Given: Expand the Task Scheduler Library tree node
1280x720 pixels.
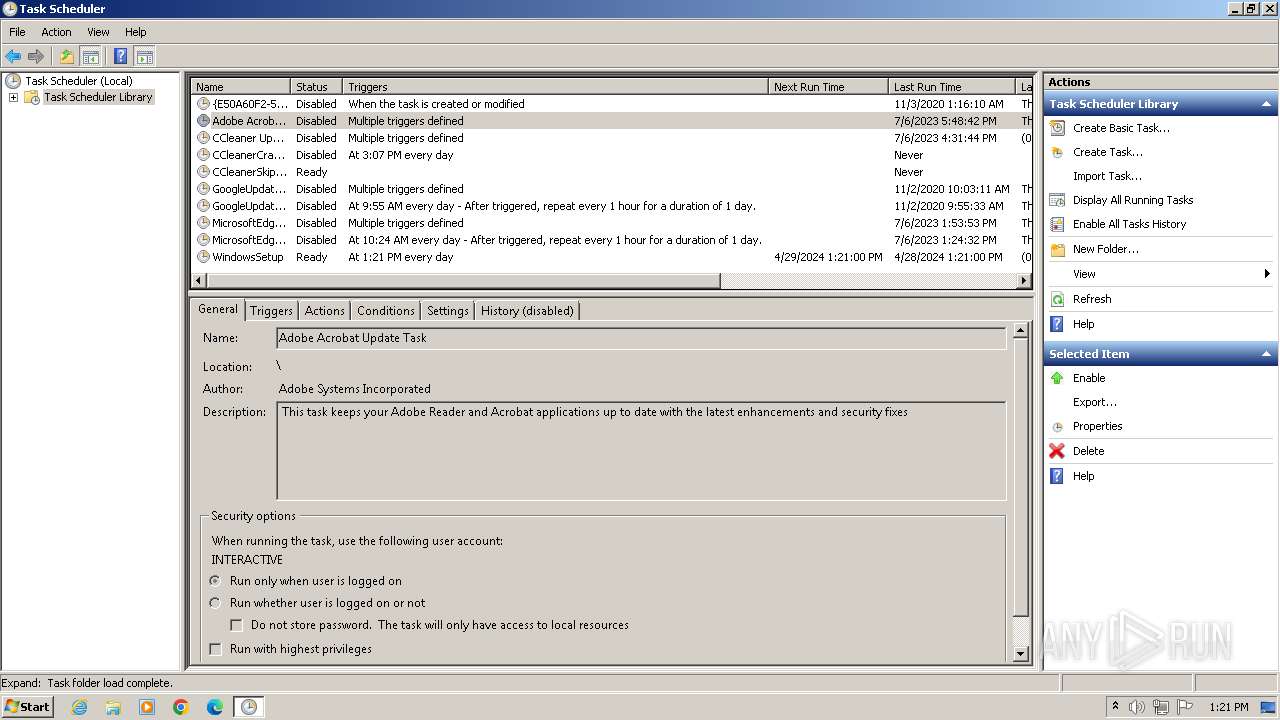Looking at the screenshot, I should (x=13, y=97).
